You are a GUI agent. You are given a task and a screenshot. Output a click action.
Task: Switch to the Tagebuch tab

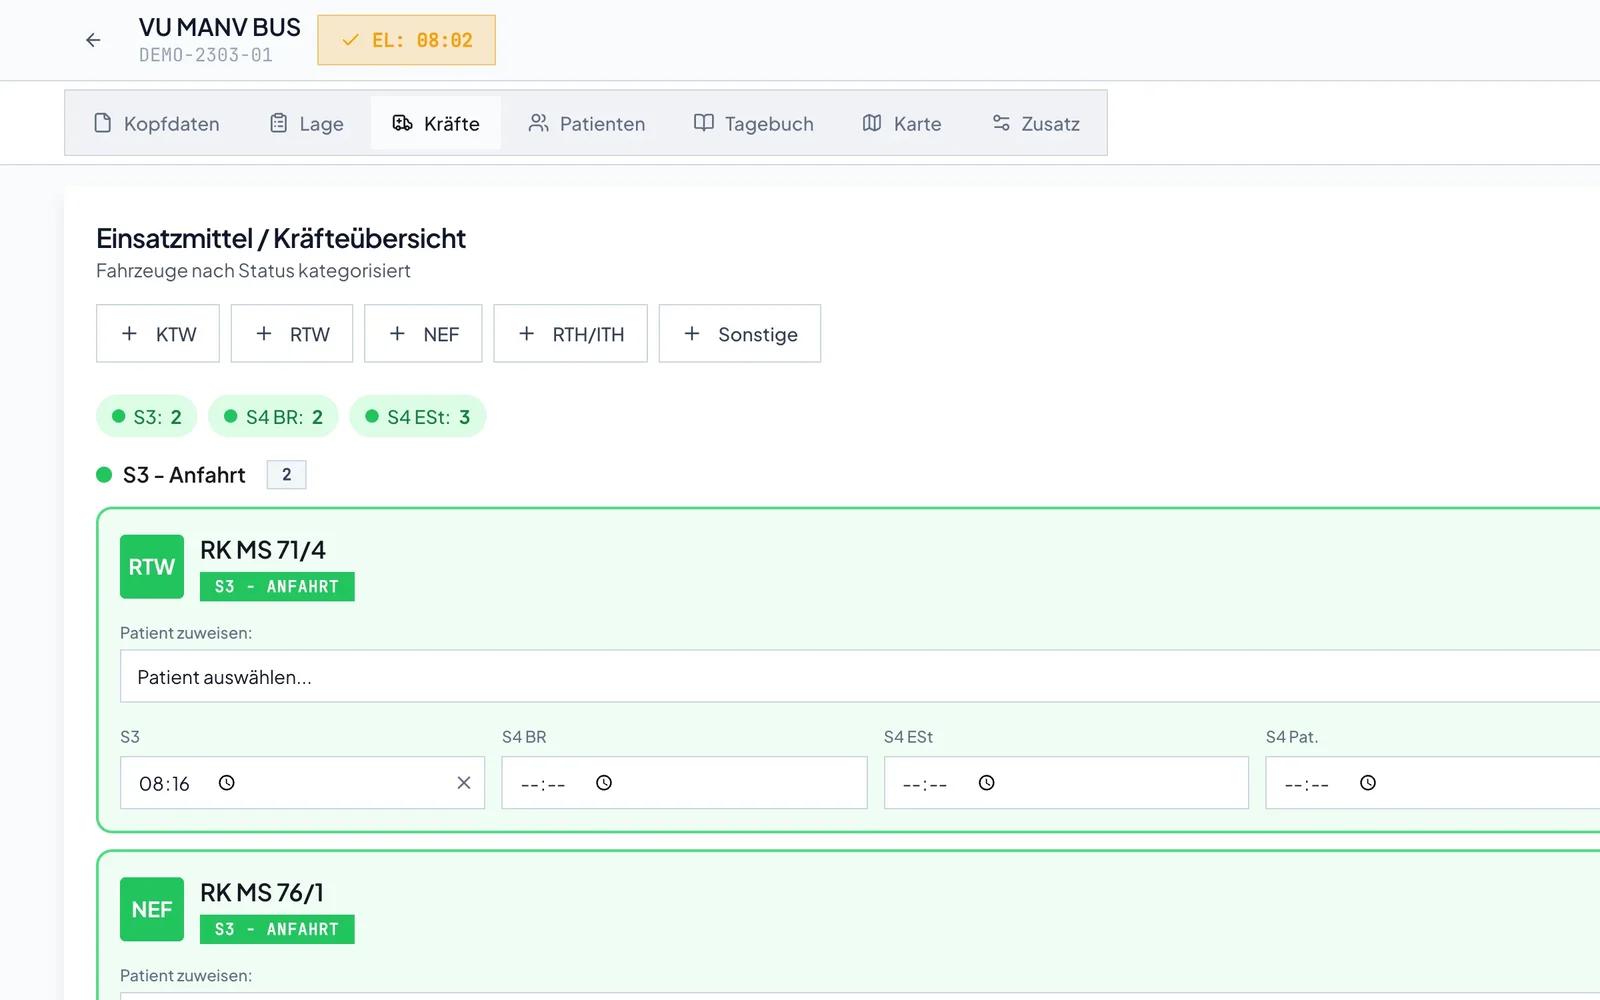754,123
